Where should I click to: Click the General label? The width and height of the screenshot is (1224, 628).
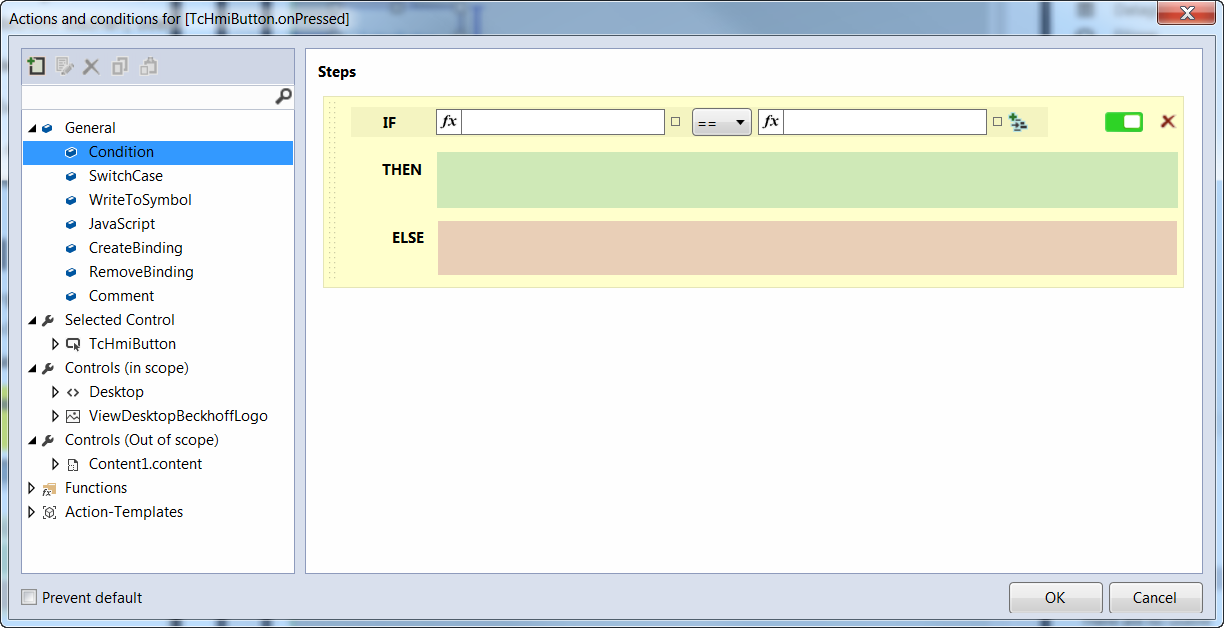pos(90,128)
